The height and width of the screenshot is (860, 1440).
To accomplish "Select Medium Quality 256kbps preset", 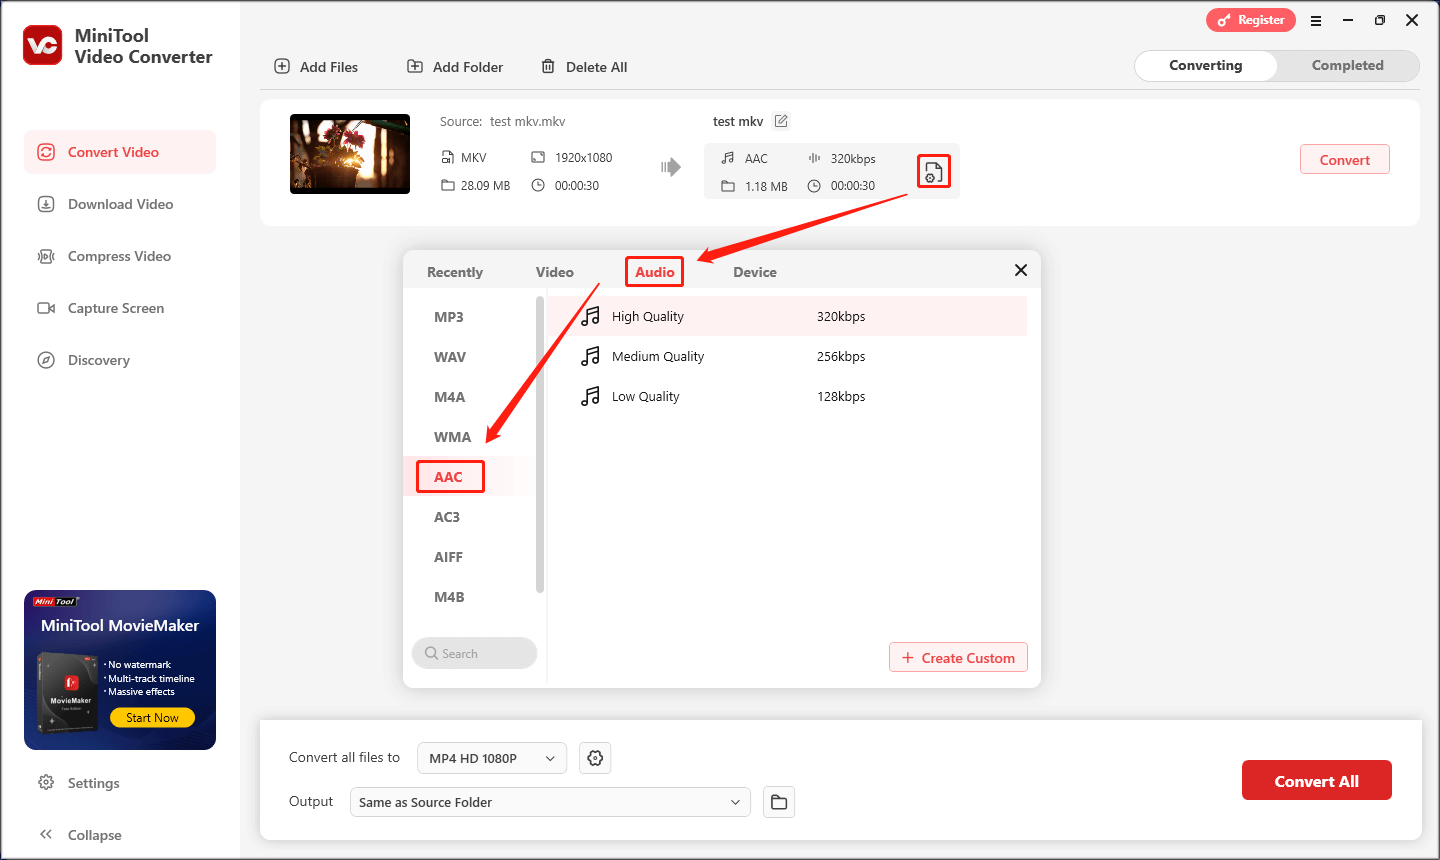I will click(x=787, y=356).
